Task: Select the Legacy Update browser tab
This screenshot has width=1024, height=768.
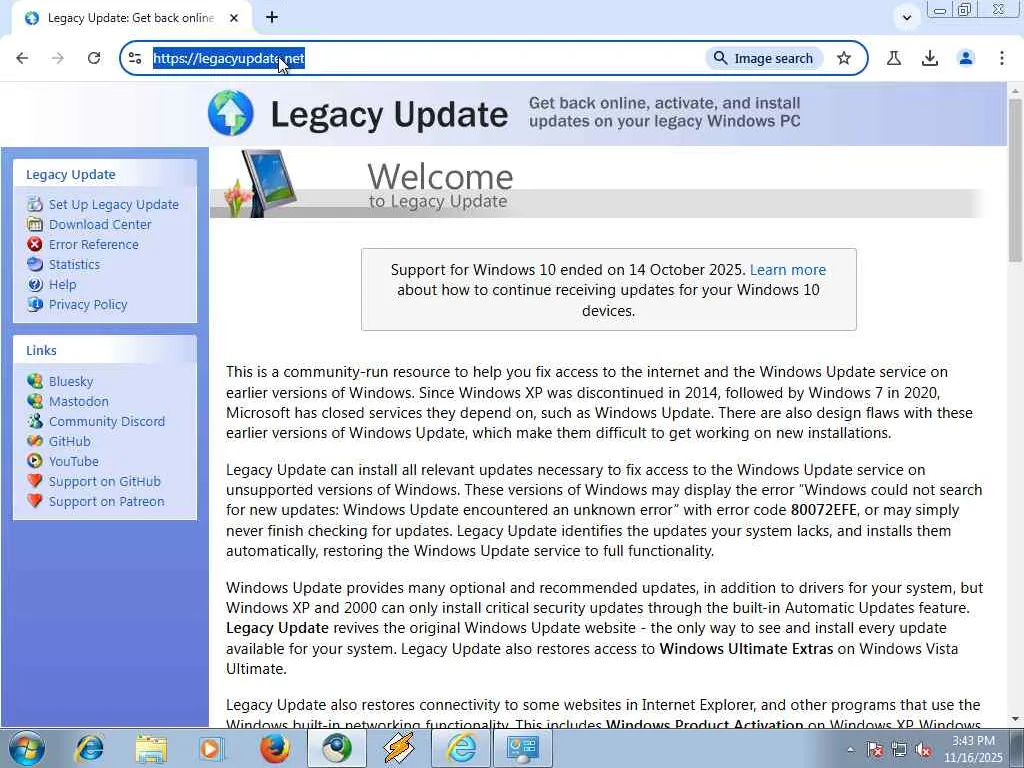Action: 131,18
